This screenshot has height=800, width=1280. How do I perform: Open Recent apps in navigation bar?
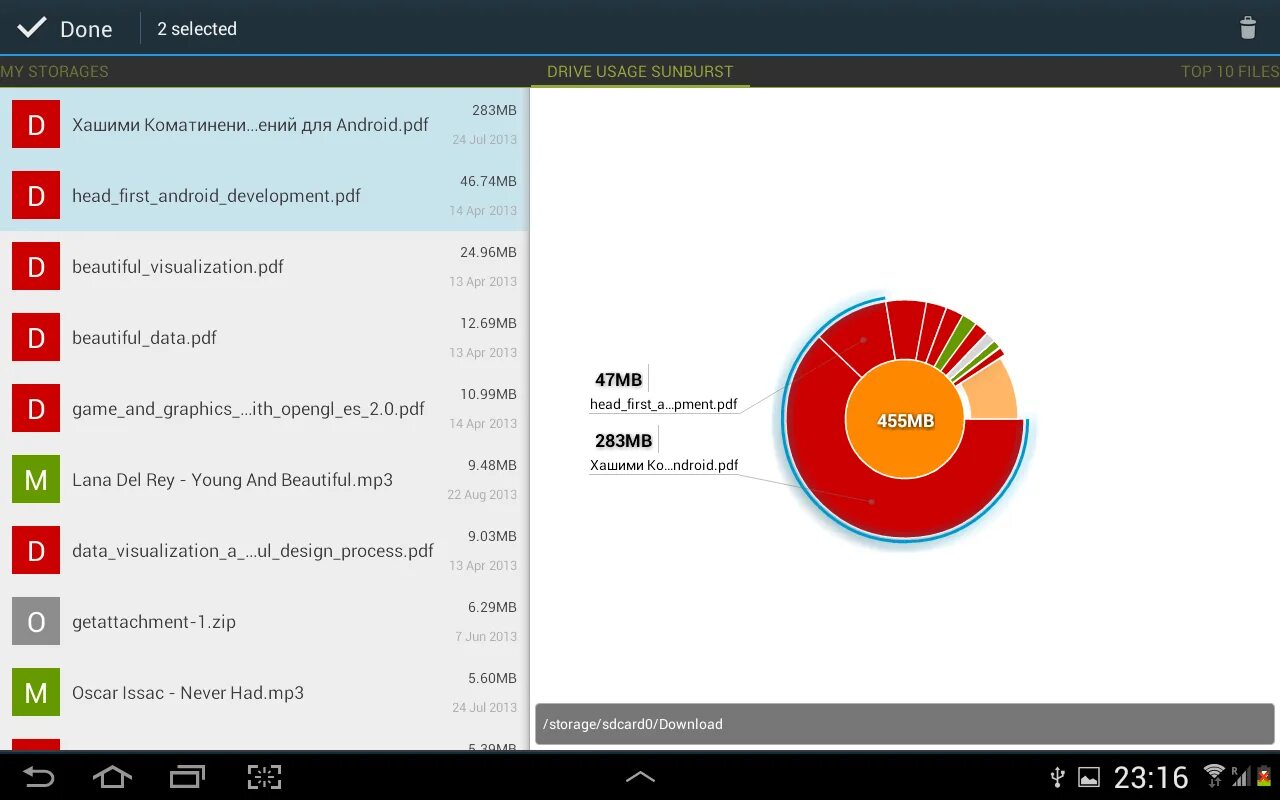[x=187, y=777]
